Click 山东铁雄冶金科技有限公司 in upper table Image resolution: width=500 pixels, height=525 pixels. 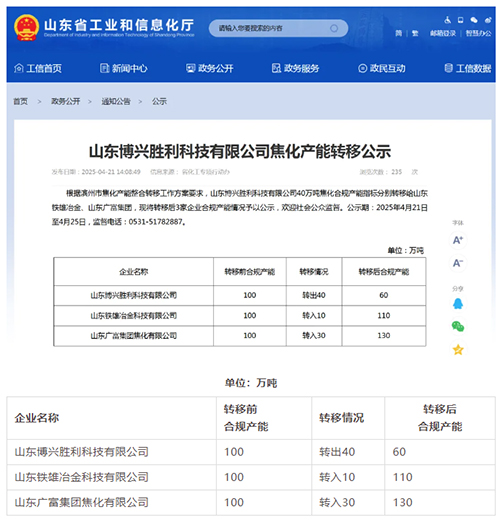(134, 315)
